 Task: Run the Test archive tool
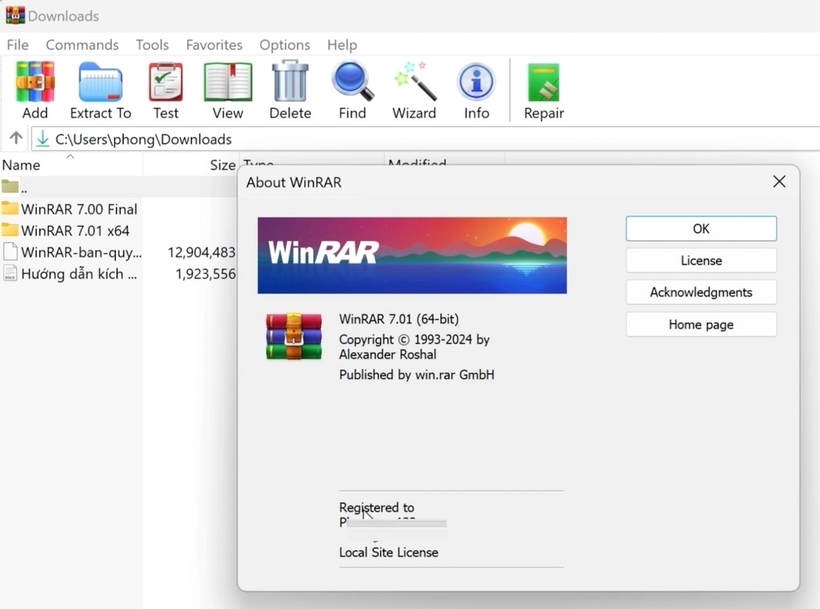pyautogui.click(x=166, y=90)
